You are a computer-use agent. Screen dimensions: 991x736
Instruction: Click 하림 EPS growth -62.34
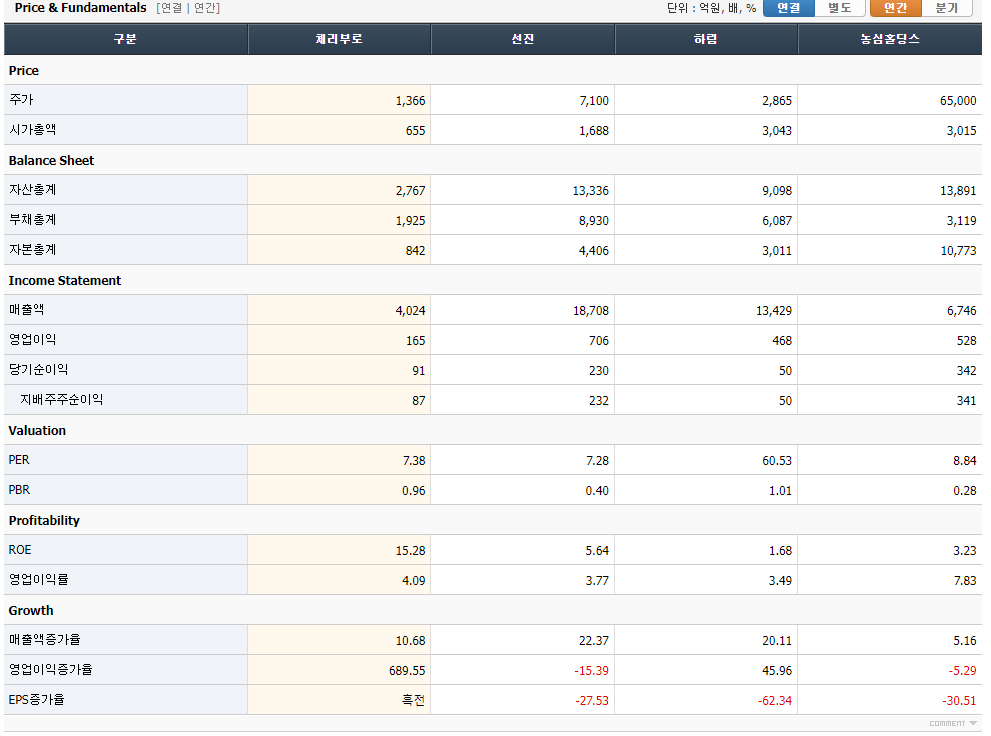tap(775, 701)
